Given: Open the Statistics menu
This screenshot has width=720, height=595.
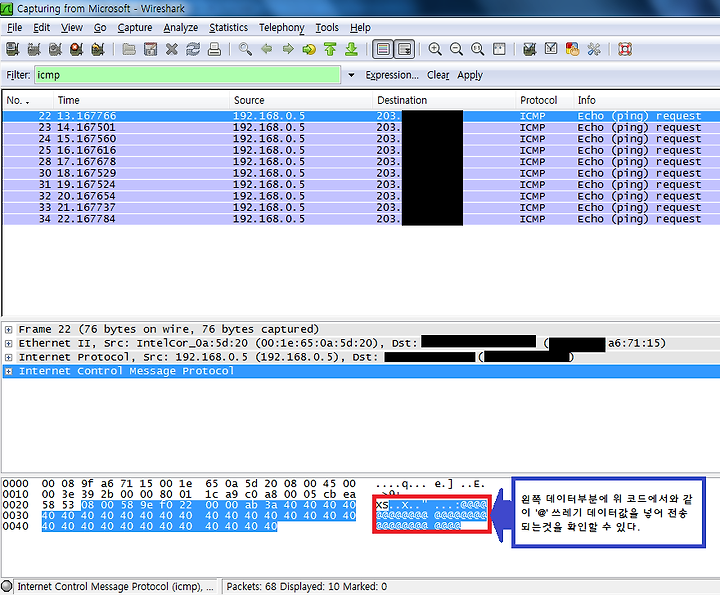Looking at the screenshot, I should point(228,28).
